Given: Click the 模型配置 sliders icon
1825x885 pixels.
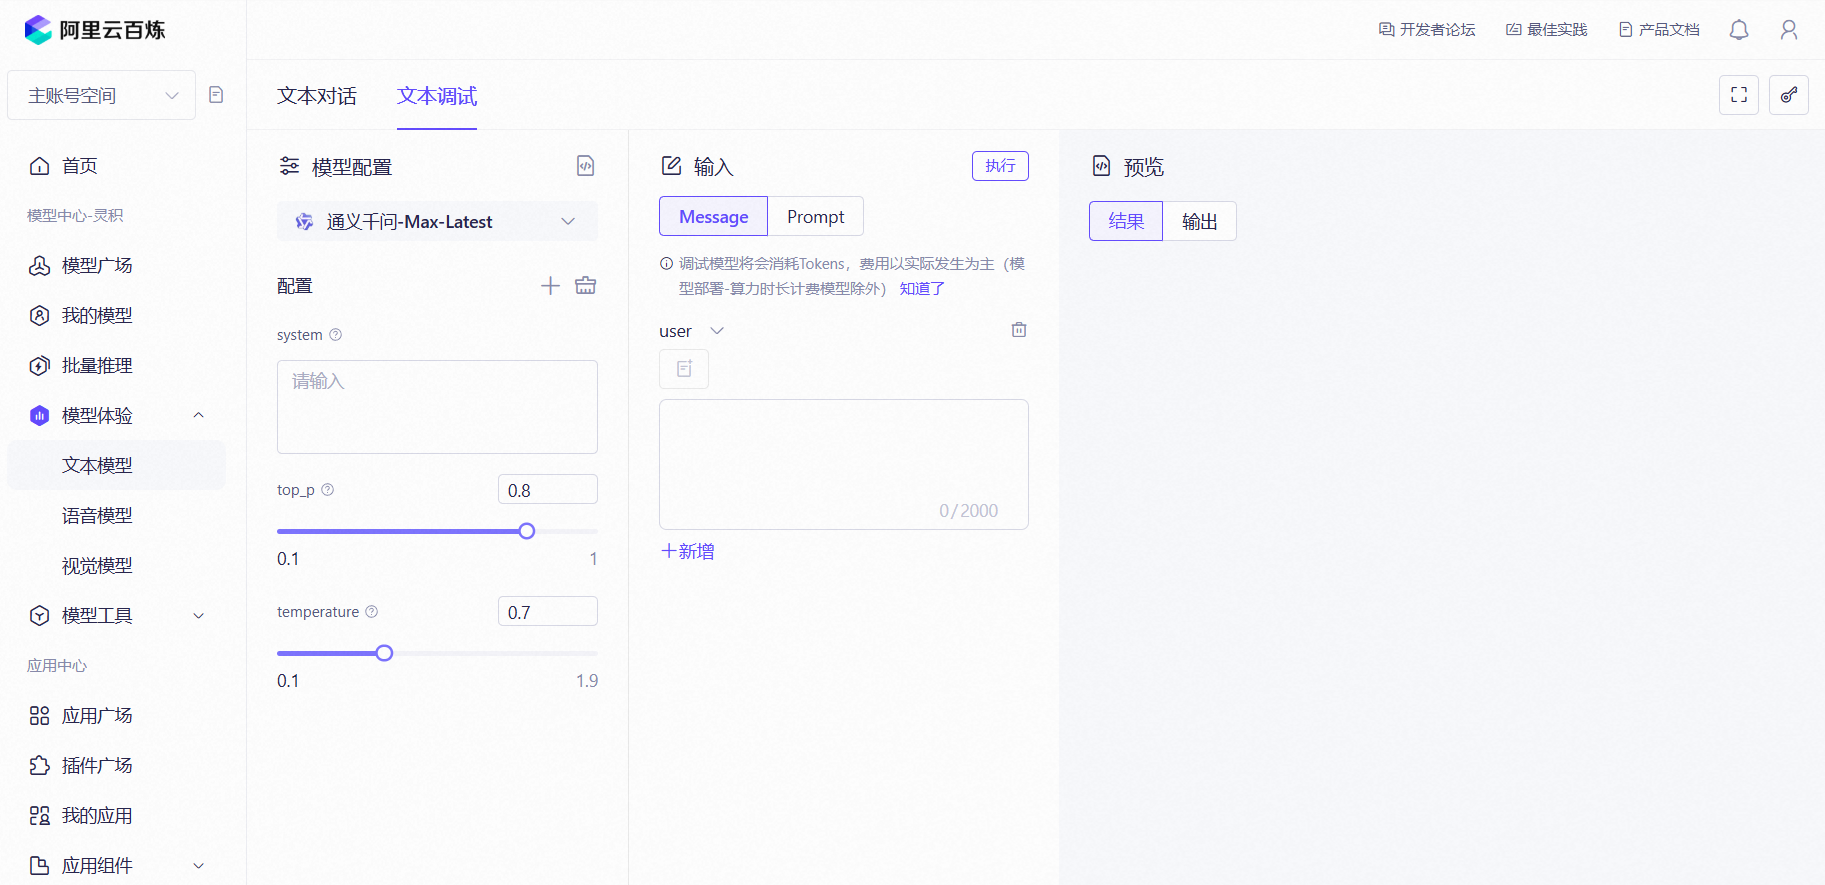Looking at the screenshot, I should 289,166.
